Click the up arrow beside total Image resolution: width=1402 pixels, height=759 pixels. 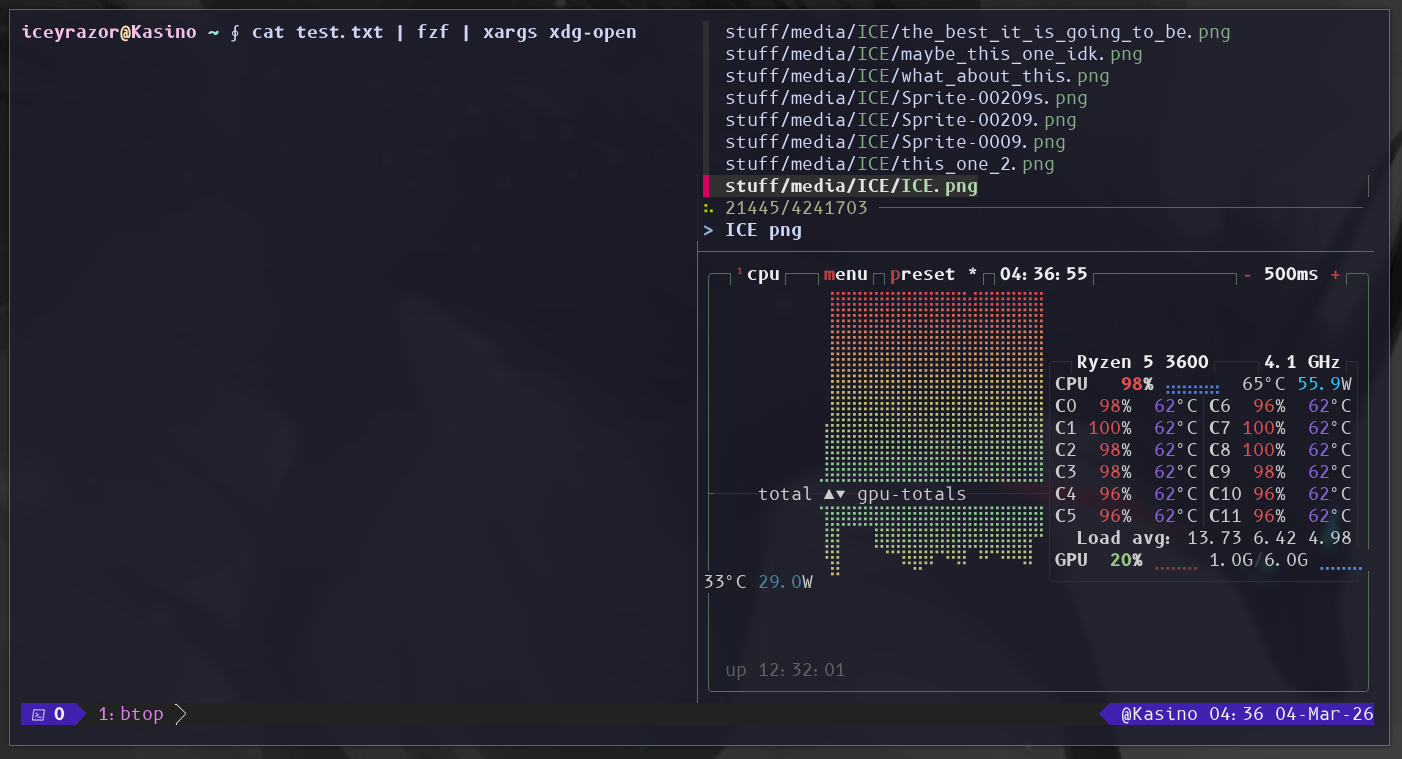829,494
